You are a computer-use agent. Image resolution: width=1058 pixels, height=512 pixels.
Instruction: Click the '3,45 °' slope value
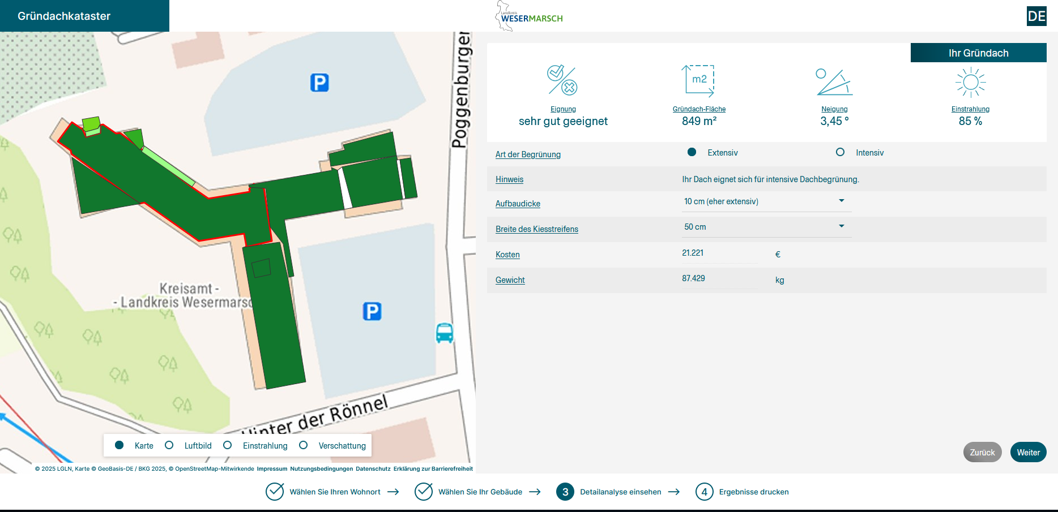(834, 121)
